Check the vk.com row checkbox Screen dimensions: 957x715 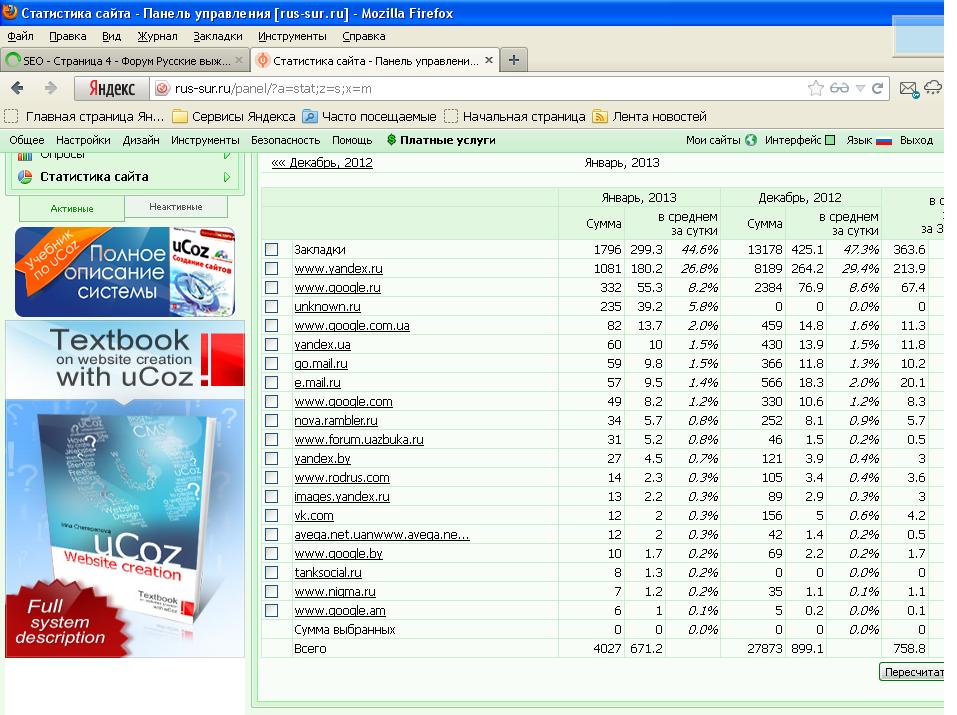pyautogui.click(x=272, y=515)
